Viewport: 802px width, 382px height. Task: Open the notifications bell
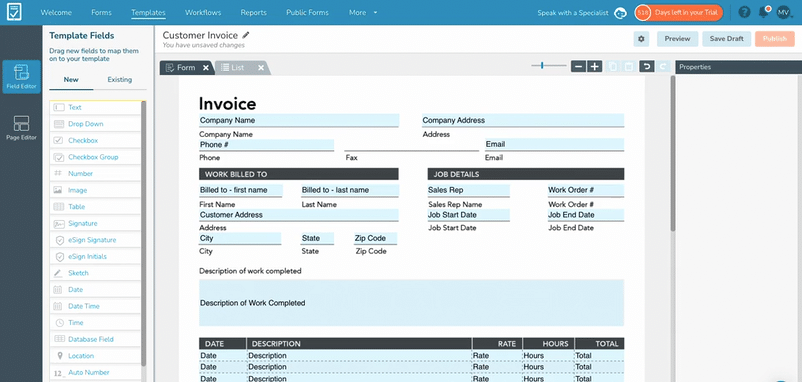click(764, 12)
